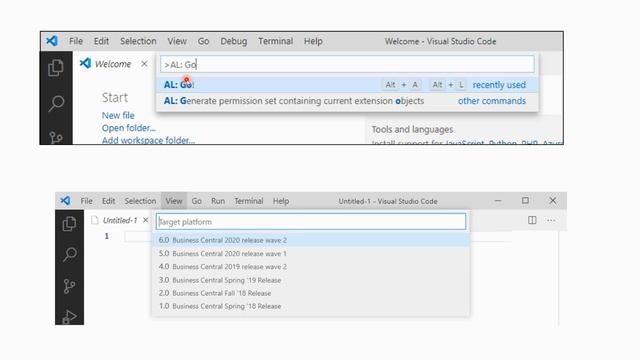640x360 pixels.
Task: Open Source Control icon in Untitled-1 window
Action: pyautogui.click(x=69, y=286)
